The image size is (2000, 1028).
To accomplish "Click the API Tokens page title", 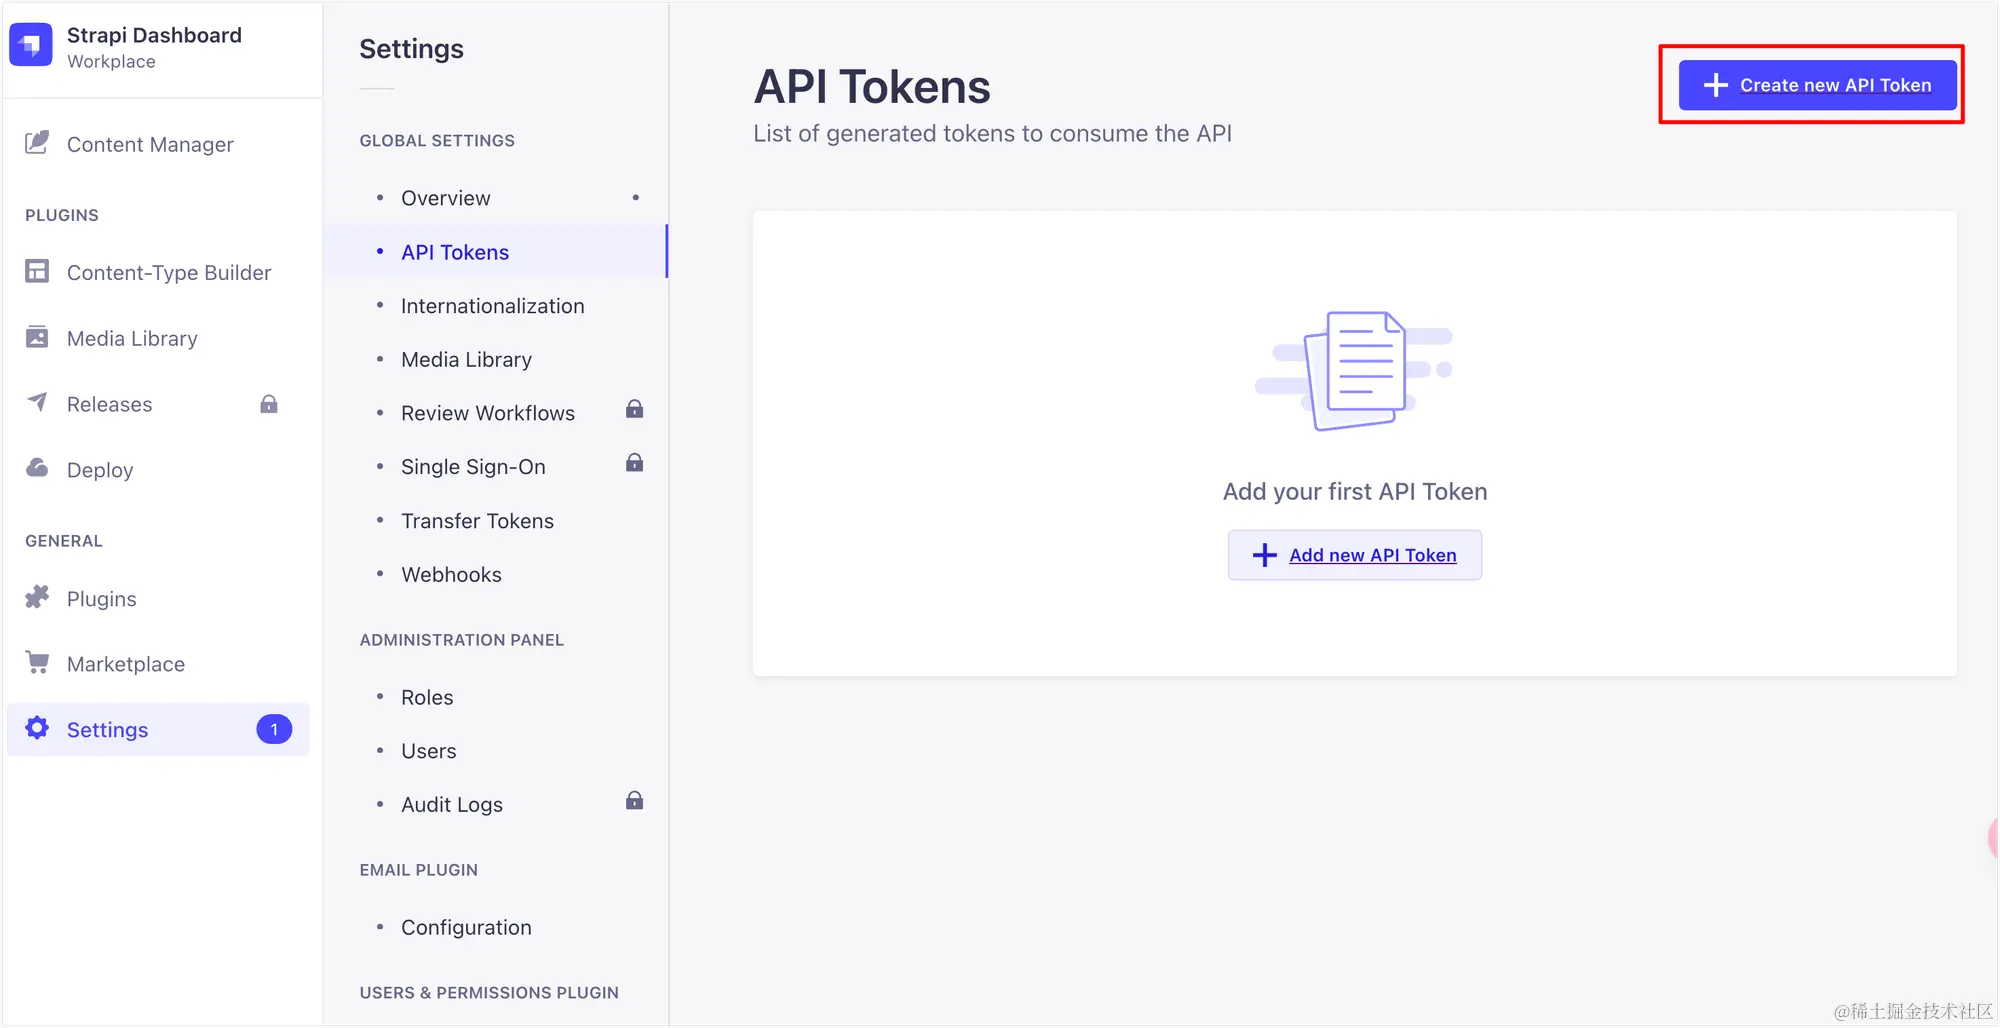I will (x=872, y=87).
